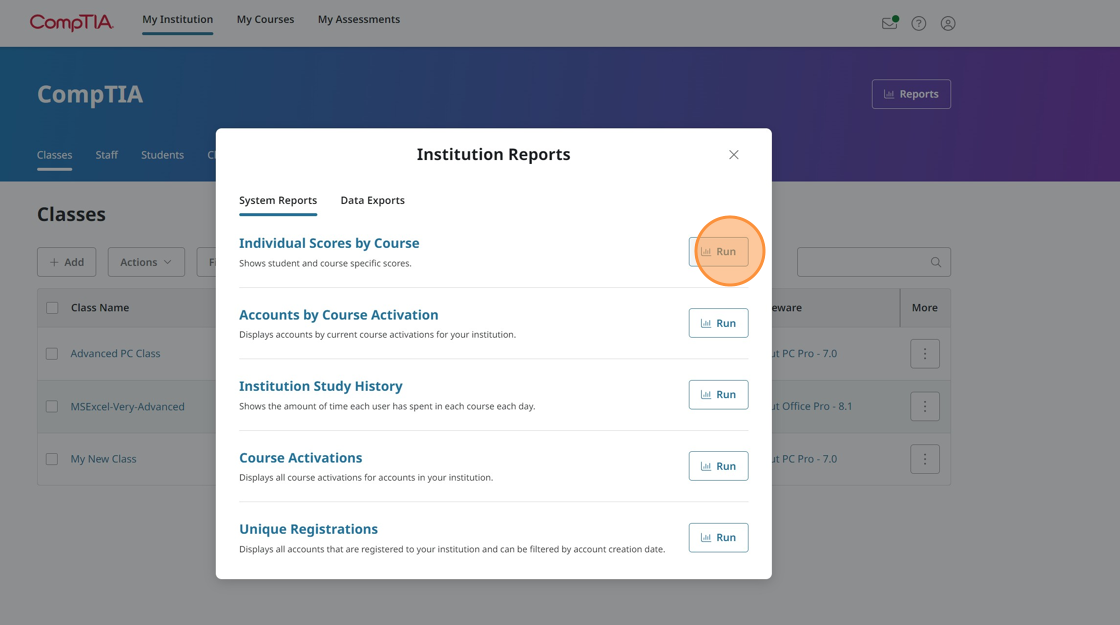Screen dimensions: 1120x625
Task: Switch to the Data Exports tab
Action: pyautogui.click(x=372, y=200)
